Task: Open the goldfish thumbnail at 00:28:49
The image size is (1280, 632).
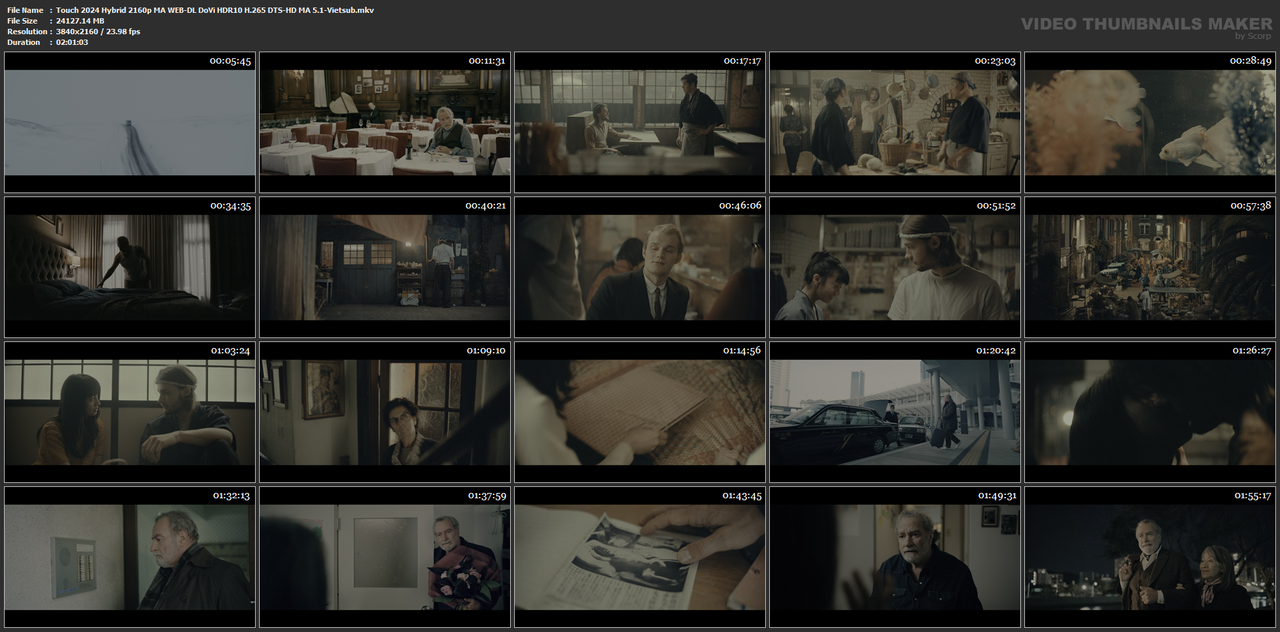Action: click(x=1150, y=122)
